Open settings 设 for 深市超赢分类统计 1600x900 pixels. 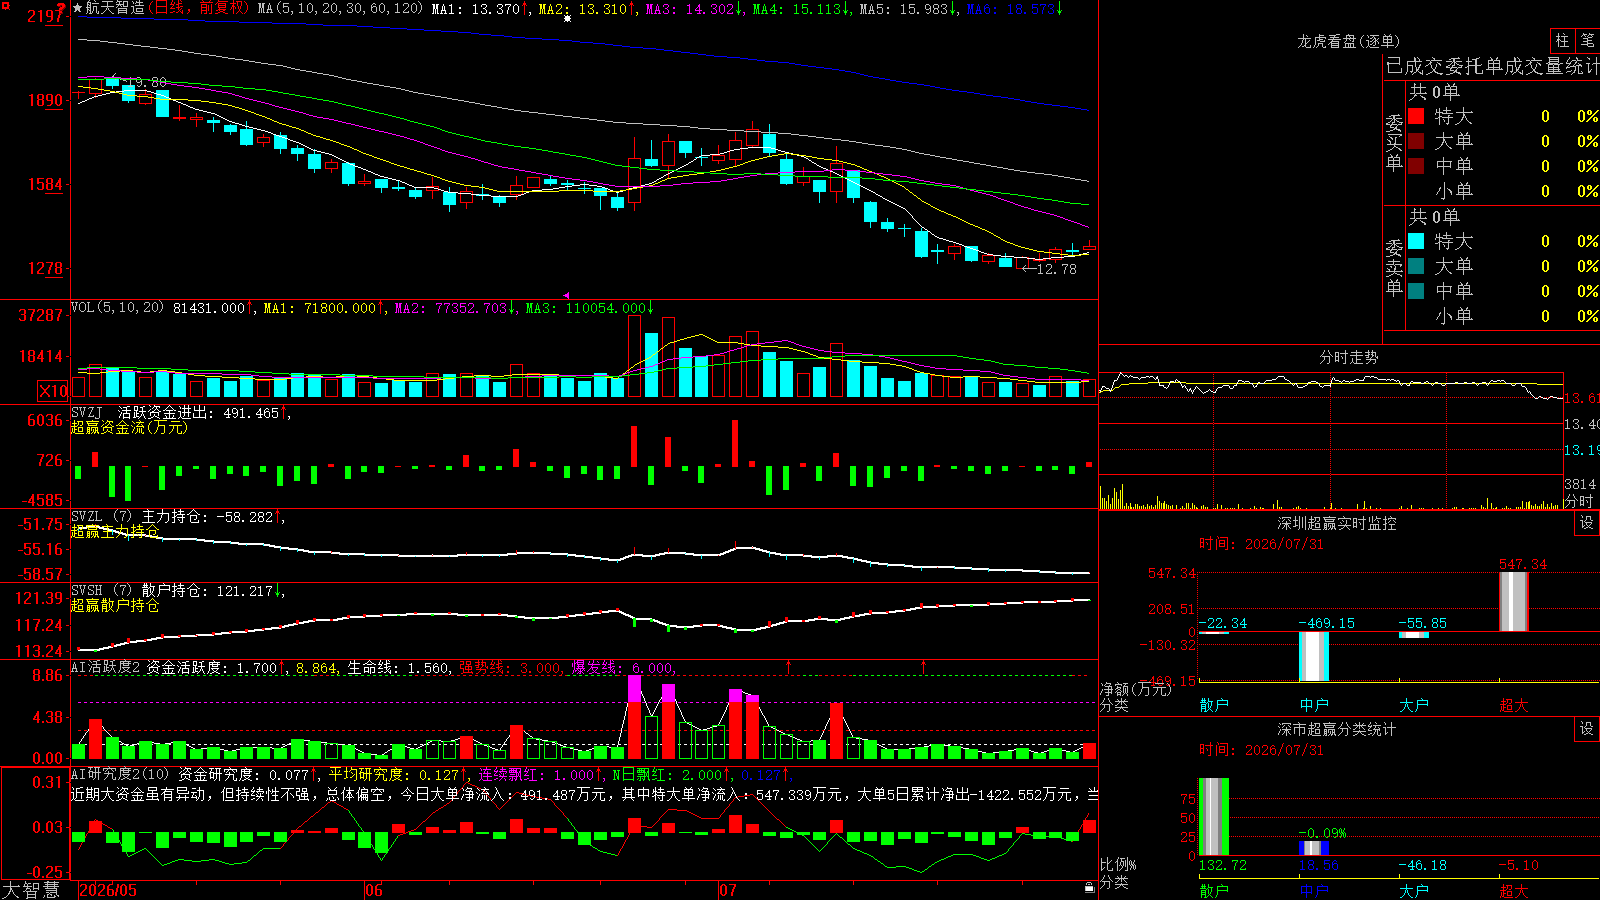1587,729
